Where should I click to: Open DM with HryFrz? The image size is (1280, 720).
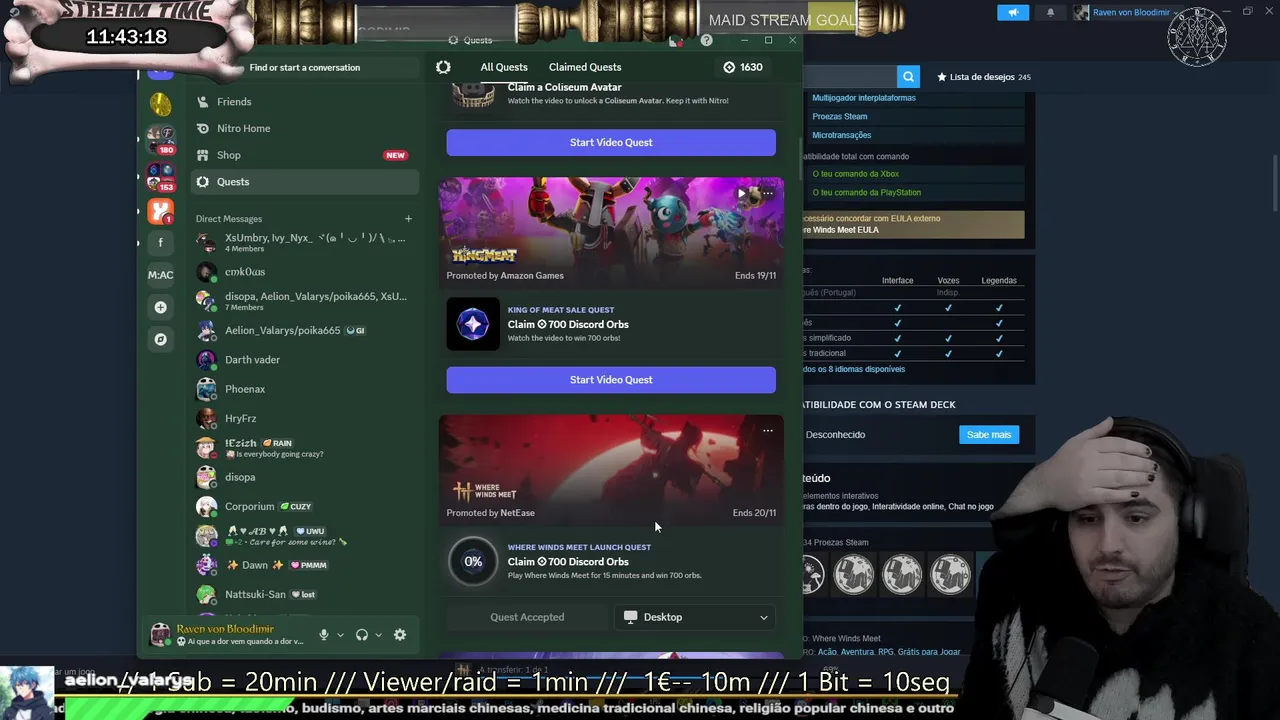[x=305, y=418]
